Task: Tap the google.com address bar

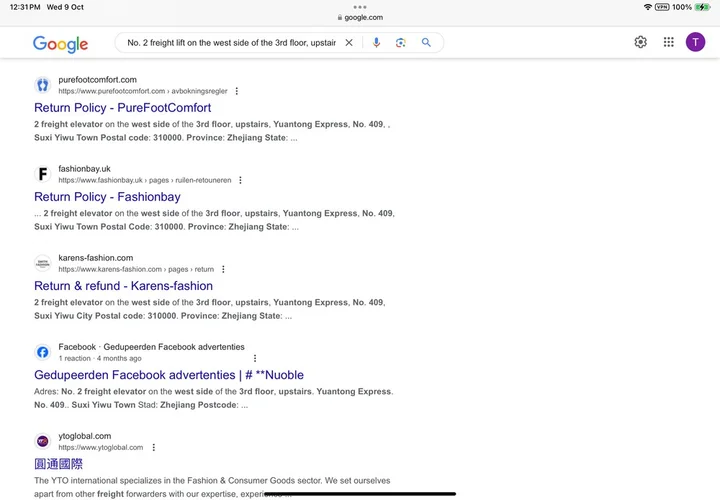Action: click(360, 17)
